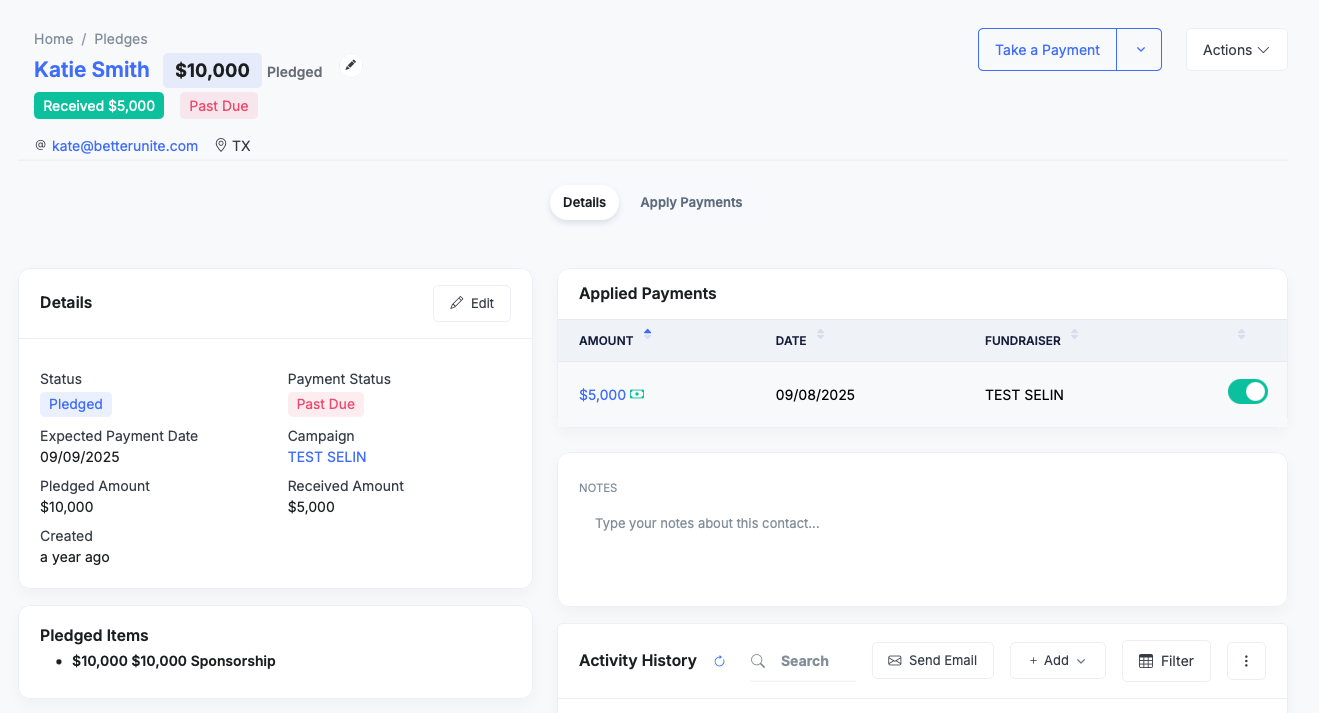This screenshot has height=713, width=1319.
Task: Click the $10,000 Sponsorship pledged item
Action: (x=174, y=661)
